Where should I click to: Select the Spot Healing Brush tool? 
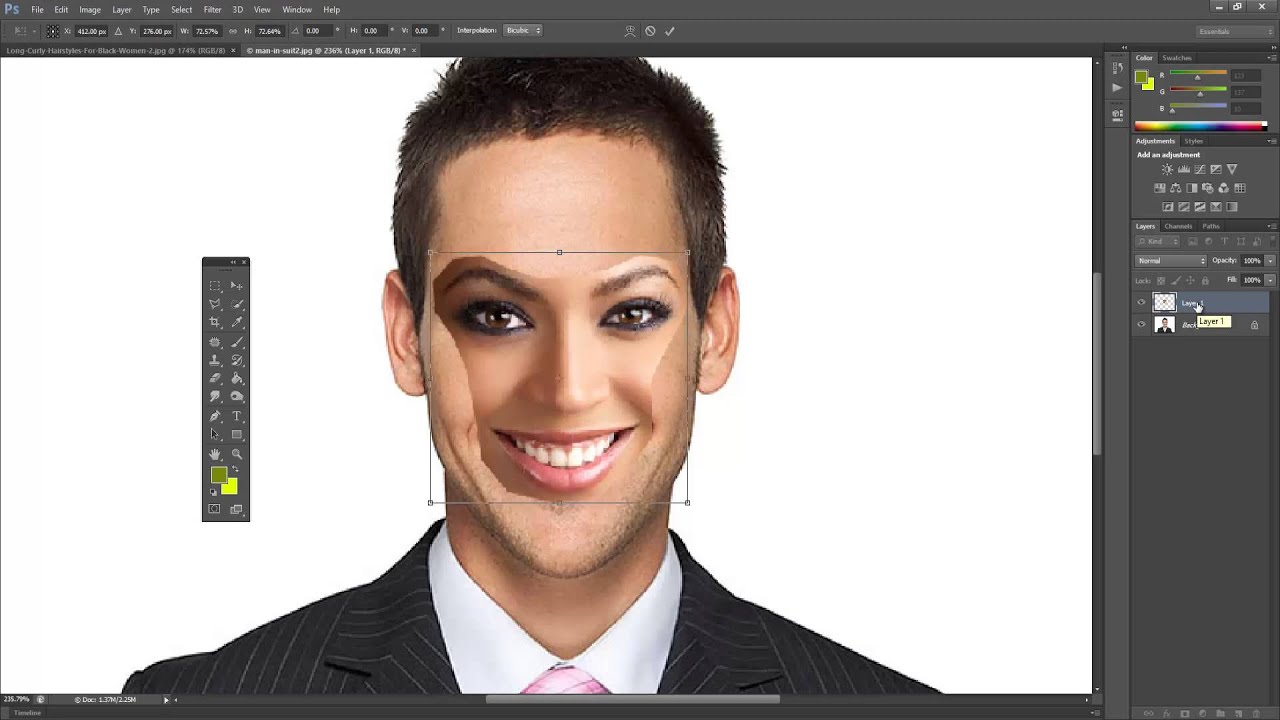tap(215, 342)
